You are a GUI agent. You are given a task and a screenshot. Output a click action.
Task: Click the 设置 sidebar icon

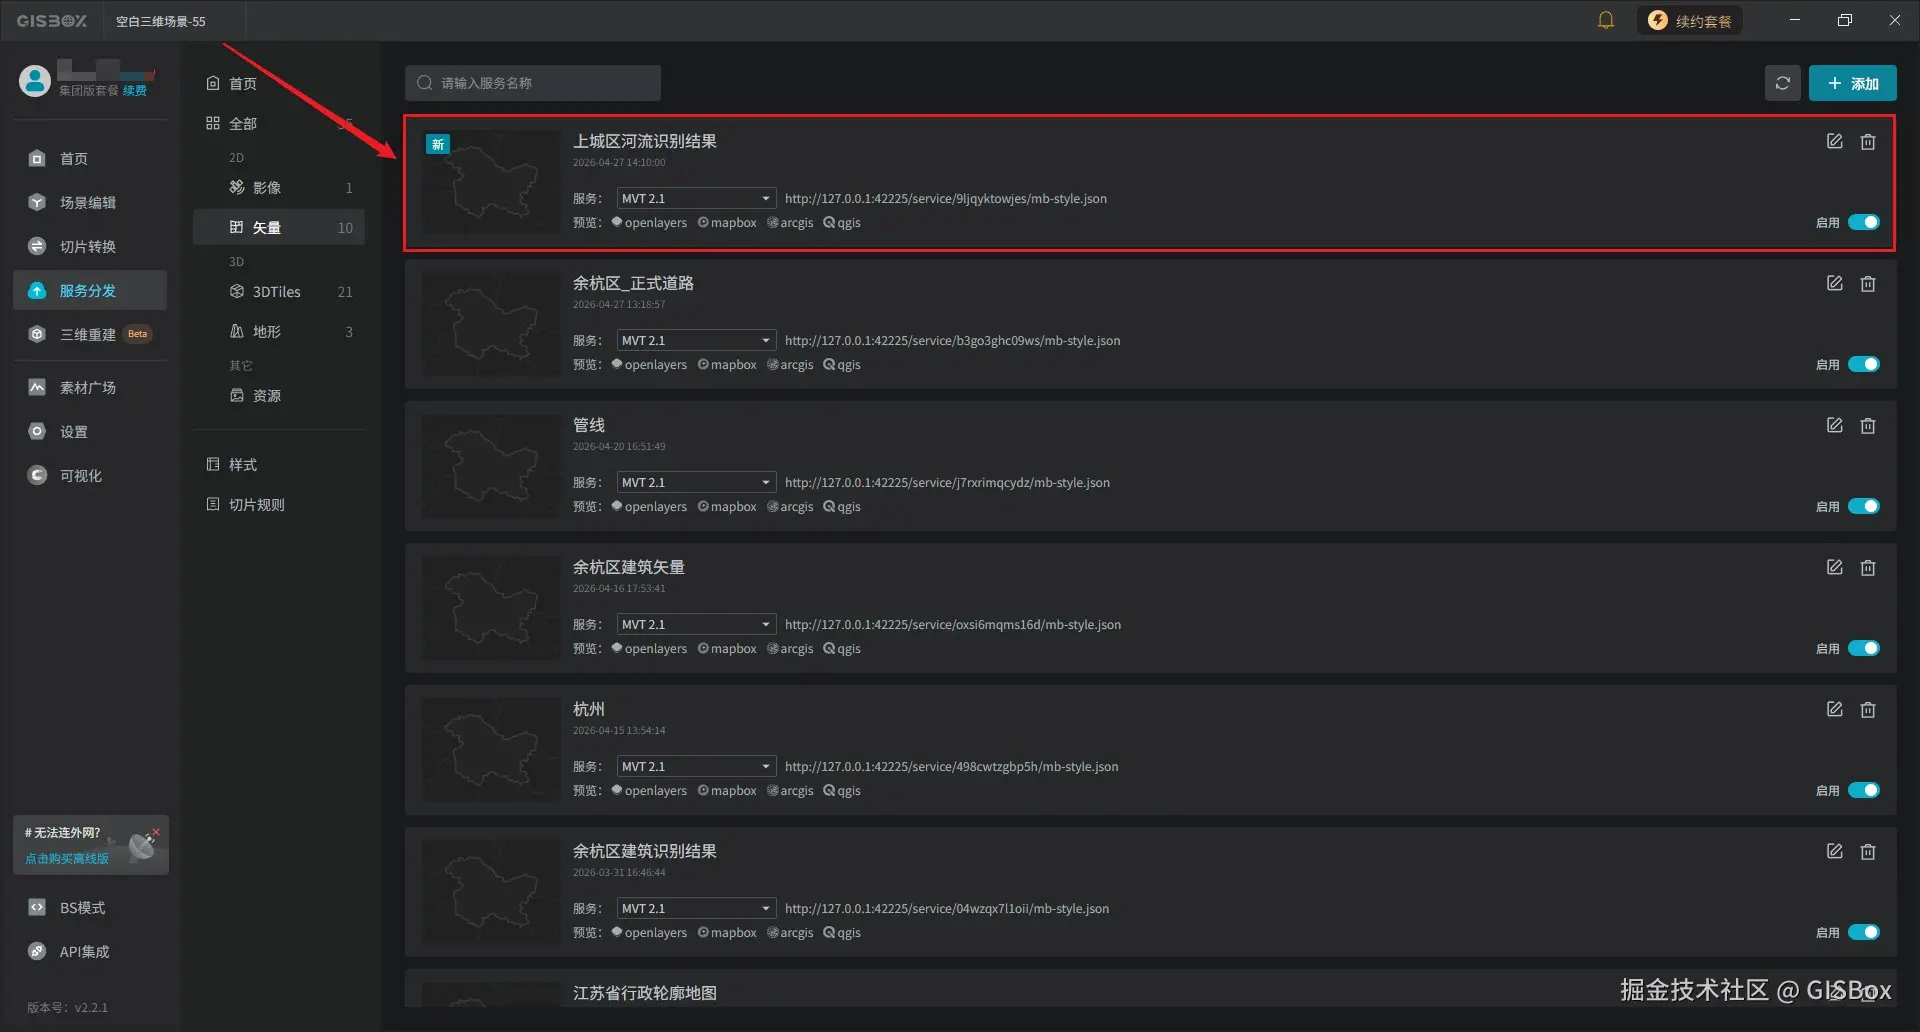tap(73, 431)
